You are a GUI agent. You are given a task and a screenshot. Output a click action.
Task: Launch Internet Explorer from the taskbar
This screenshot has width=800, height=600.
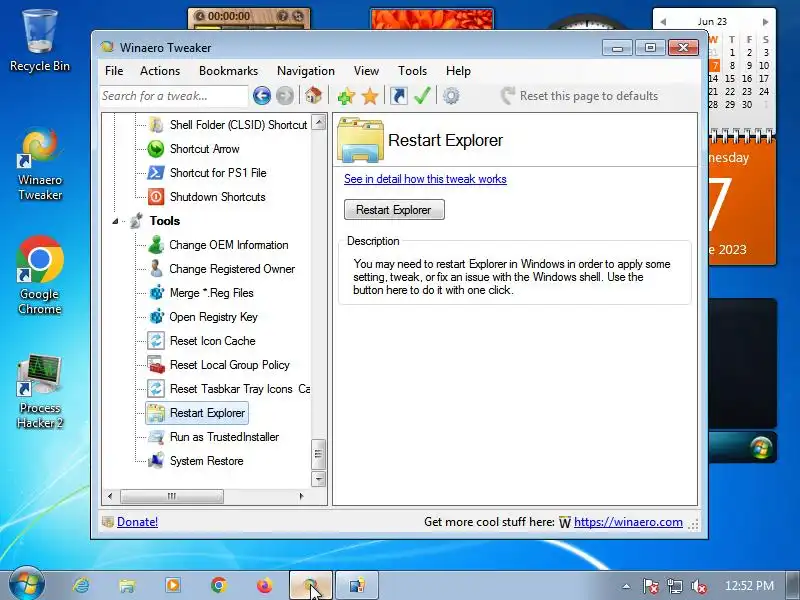tap(81, 585)
